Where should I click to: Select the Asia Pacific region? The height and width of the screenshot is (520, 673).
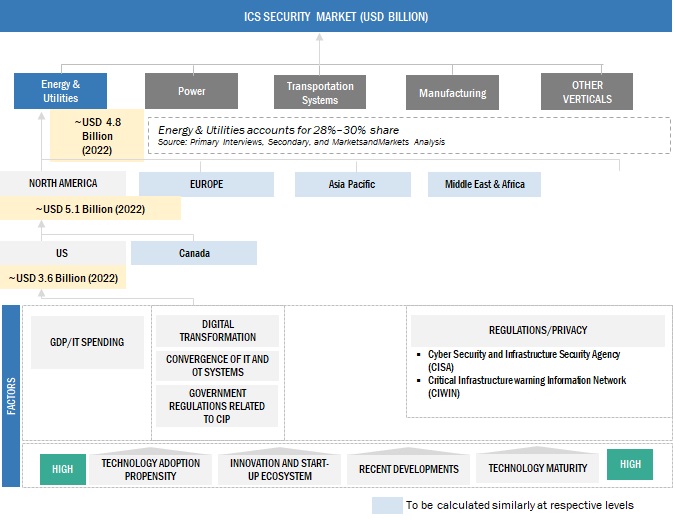tap(352, 184)
